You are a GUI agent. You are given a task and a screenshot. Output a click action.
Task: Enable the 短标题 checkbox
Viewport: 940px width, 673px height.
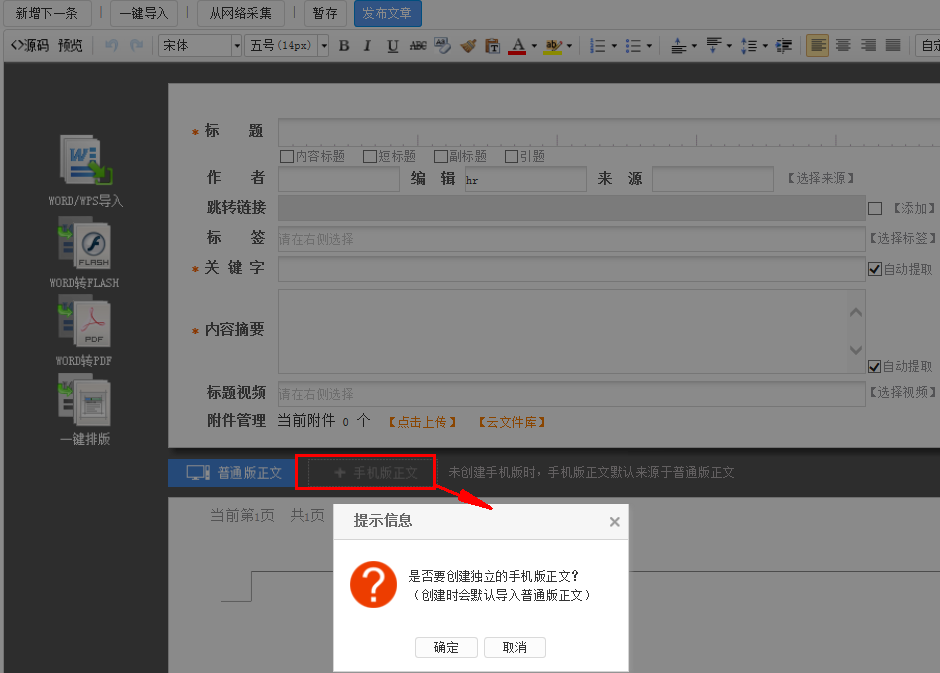click(370, 157)
